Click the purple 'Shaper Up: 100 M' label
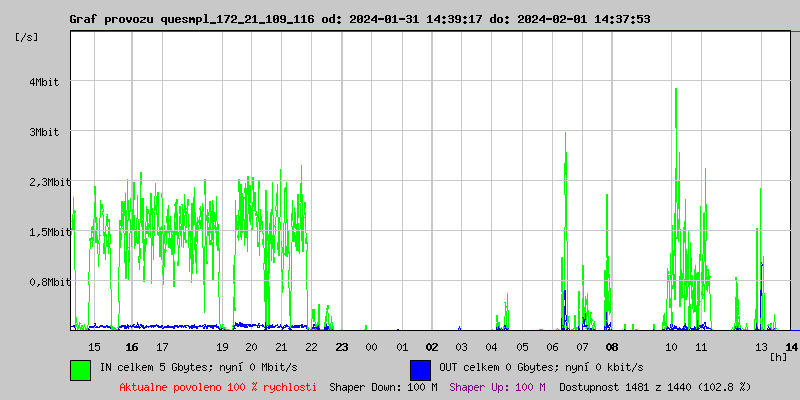The width and height of the screenshot is (800, 400). pos(497,387)
